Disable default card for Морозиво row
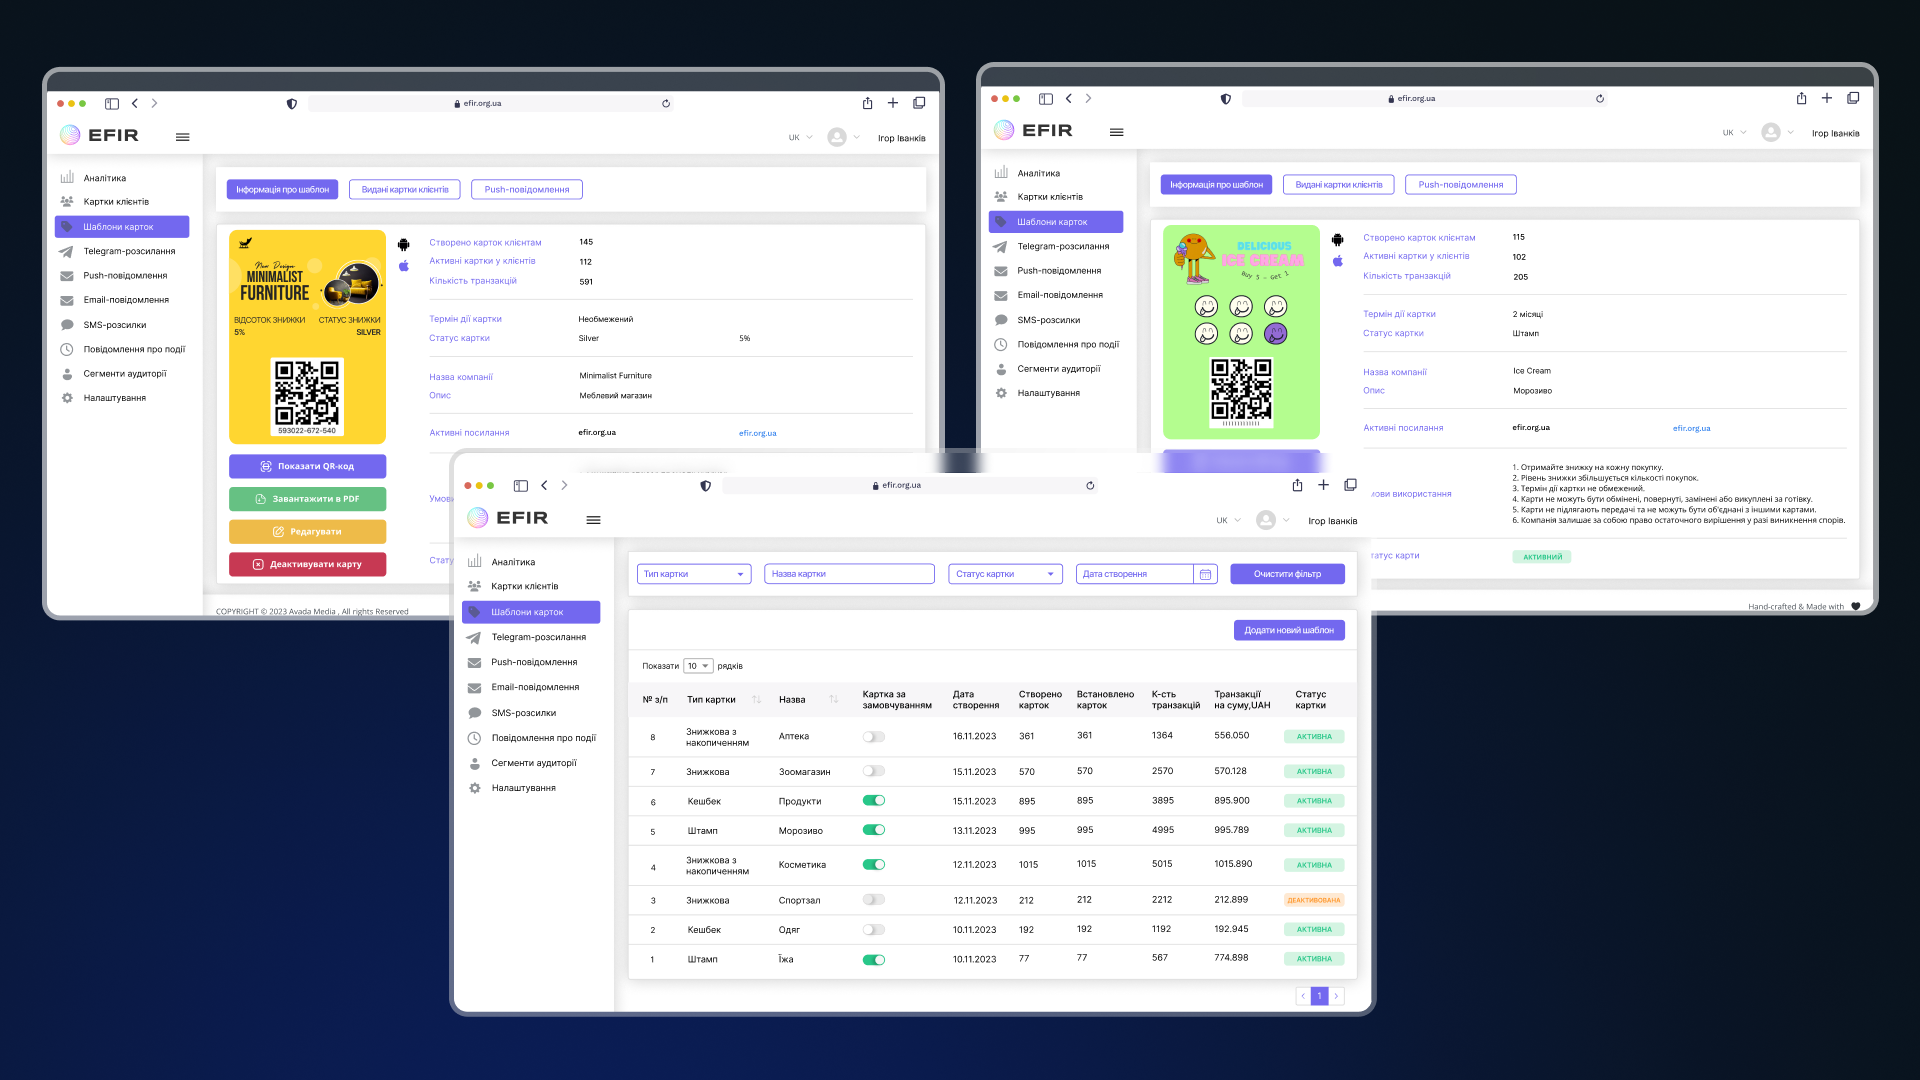Viewport: 1920px width, 1080px height. 874,830
